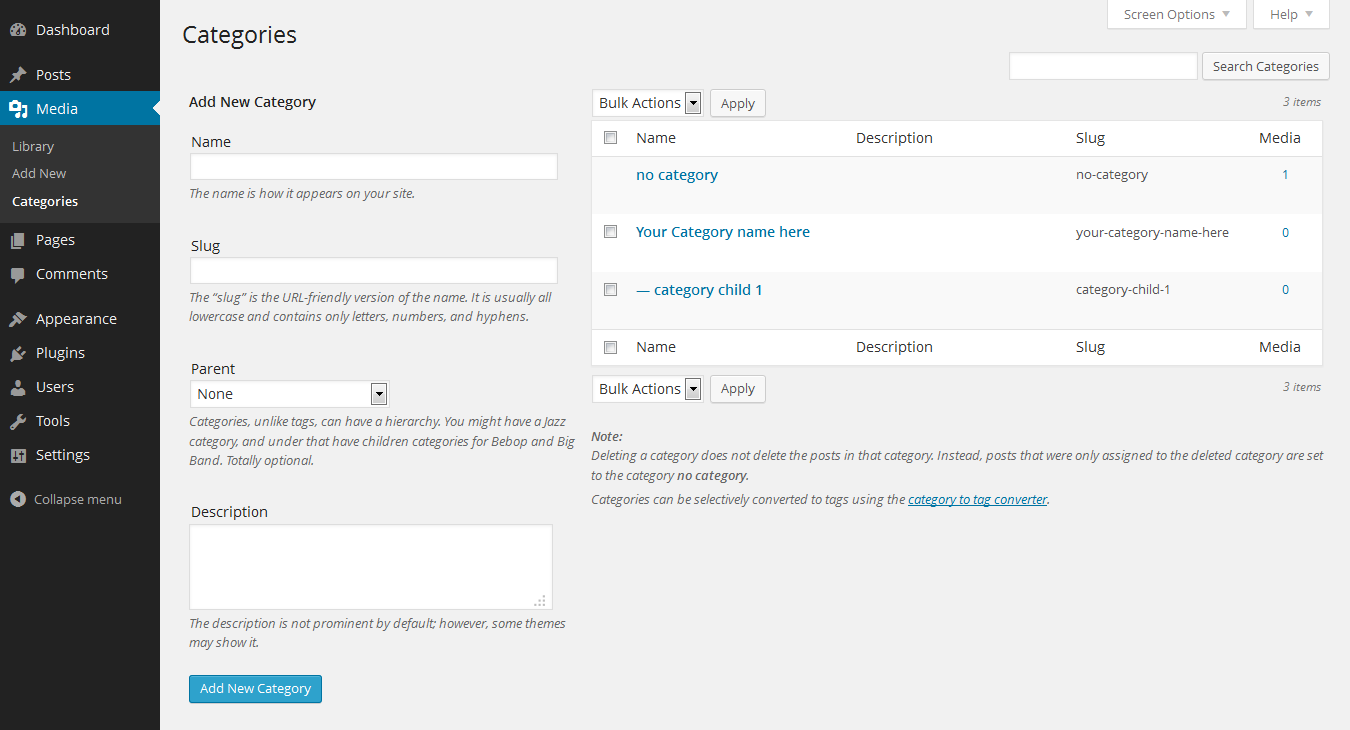Click the Add New Category button
The image size is (1350, 730).
point(255,688)
